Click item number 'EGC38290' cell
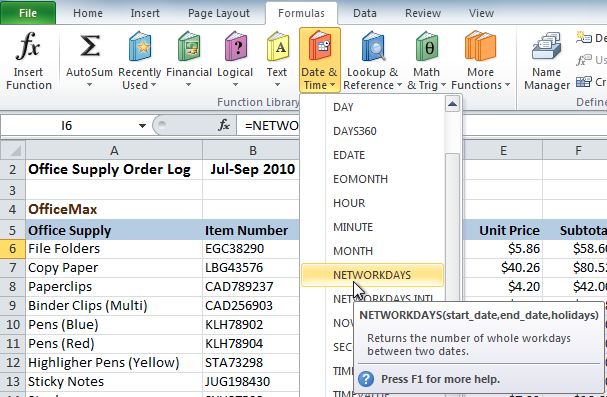The image size is (607, 397). pos(251,248)
